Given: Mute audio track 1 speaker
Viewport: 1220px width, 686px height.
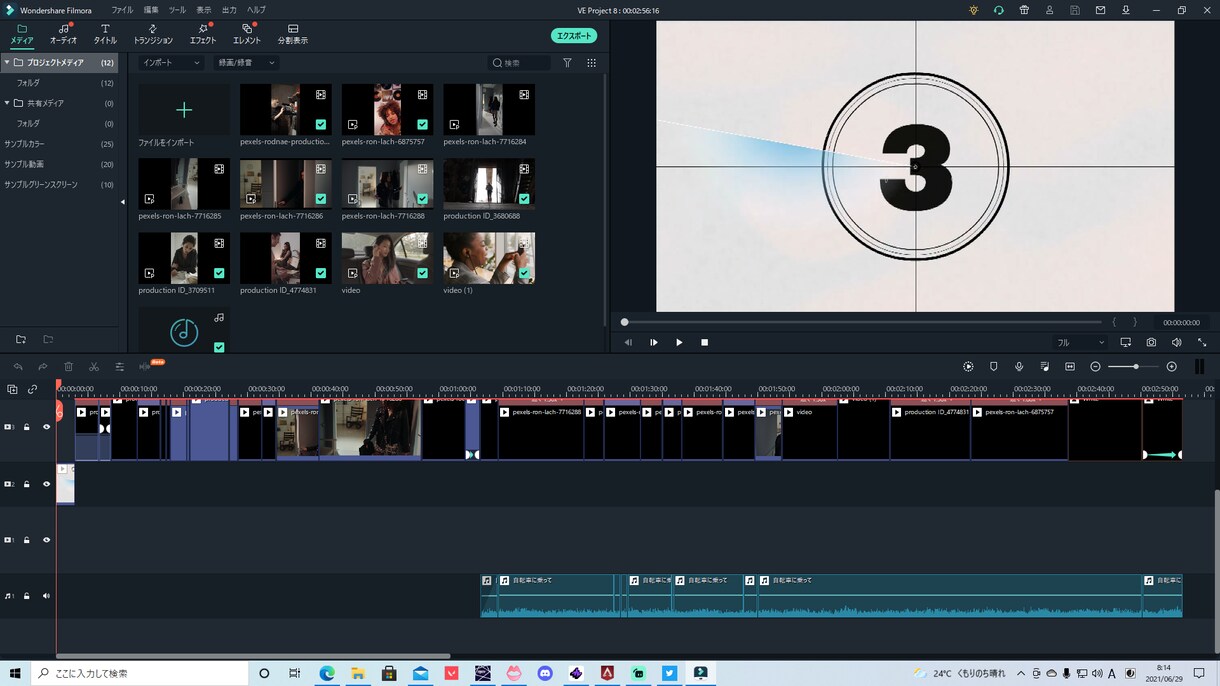Looking at the screenshot, I should [x=46, y=596].
